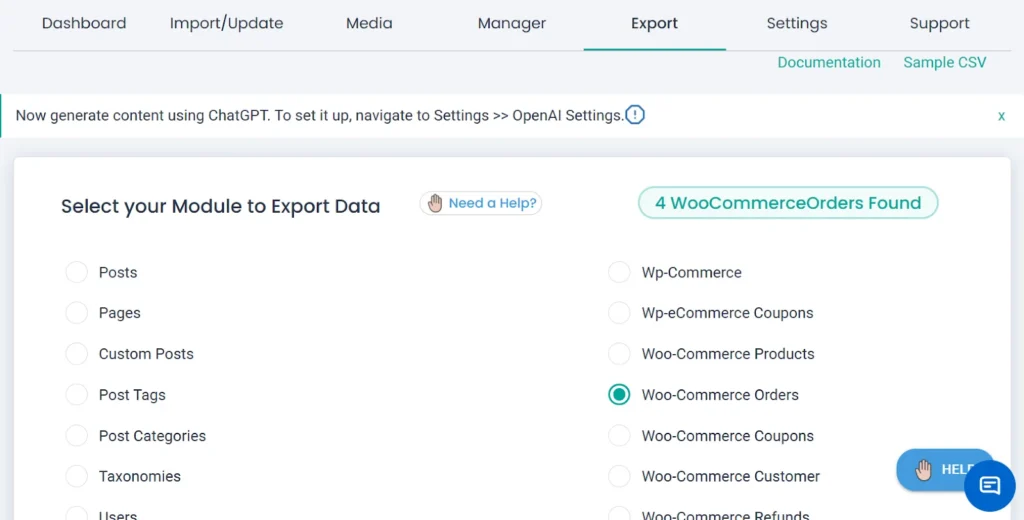
Task: Select the Taxonomies radio option
Action: coord(77,477)
